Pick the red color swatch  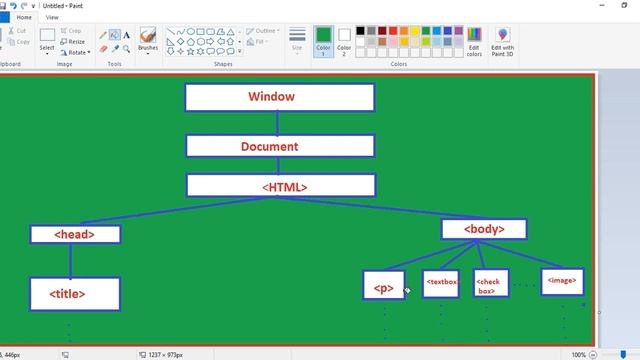pos(393,31)
